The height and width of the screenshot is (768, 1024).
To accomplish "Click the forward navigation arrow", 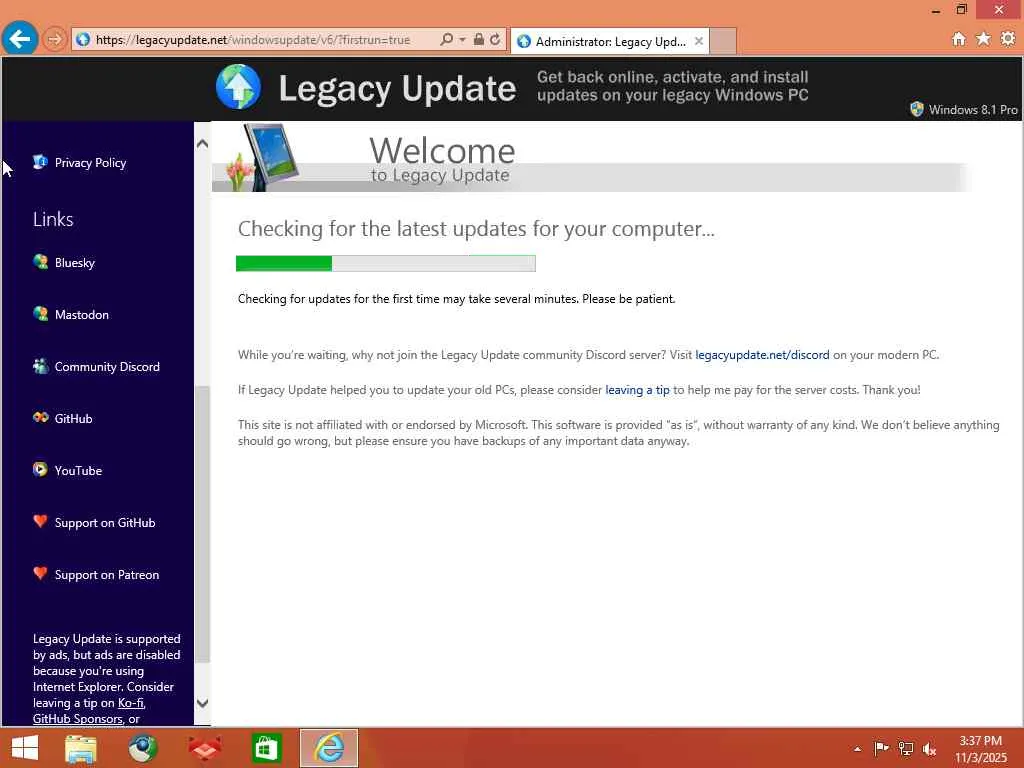I will pos(54,40).
